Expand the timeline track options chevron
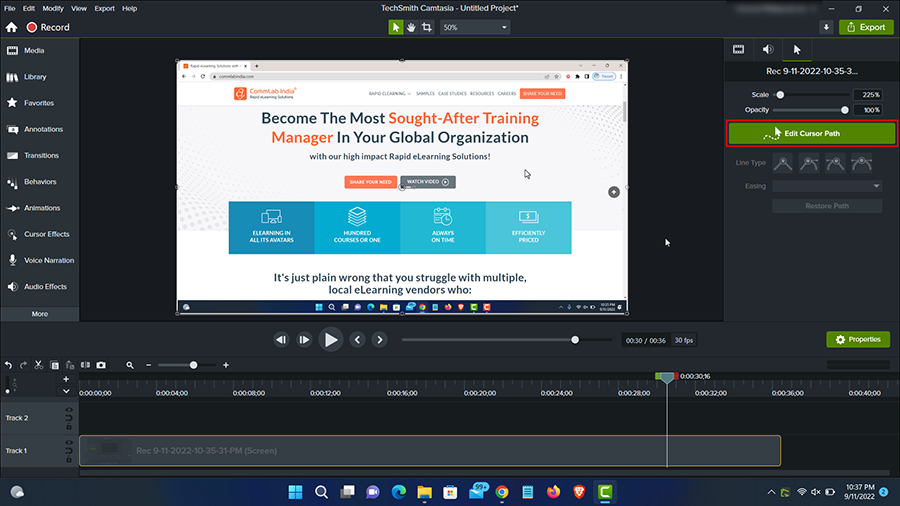The height and width of the screenshot is (506, 900). tap(66, 391)
